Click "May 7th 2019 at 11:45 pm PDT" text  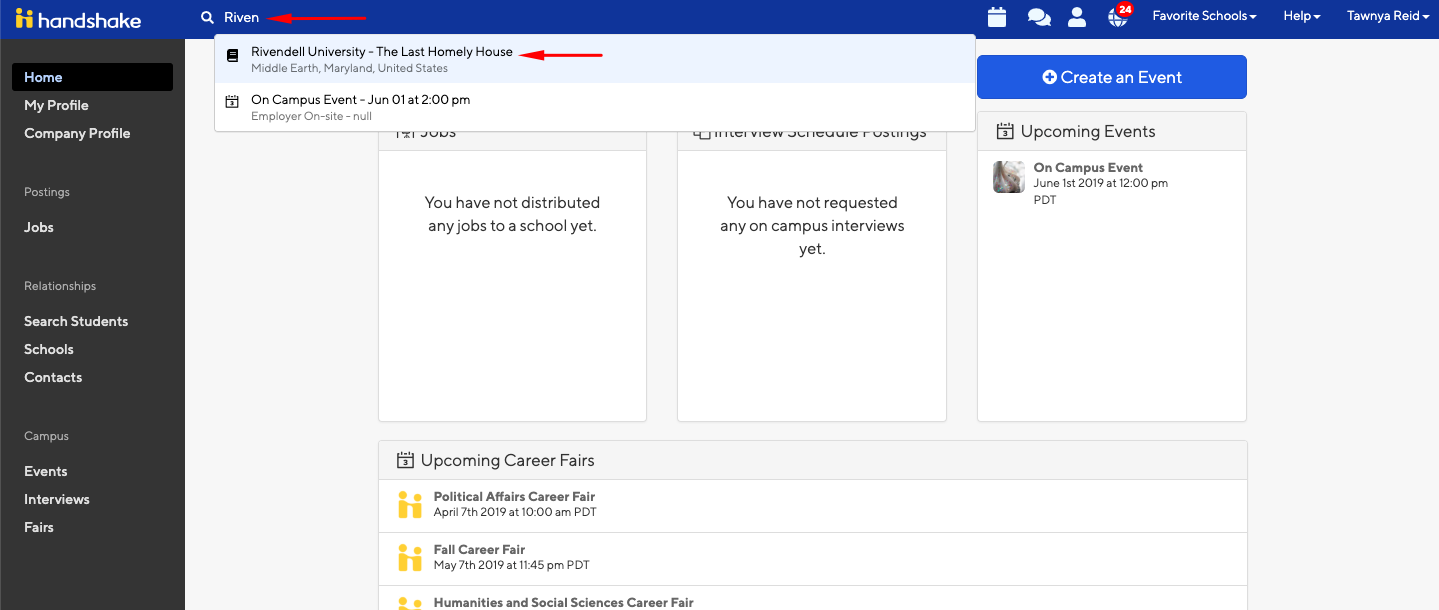pyautogui.click(x=512, y=565)
